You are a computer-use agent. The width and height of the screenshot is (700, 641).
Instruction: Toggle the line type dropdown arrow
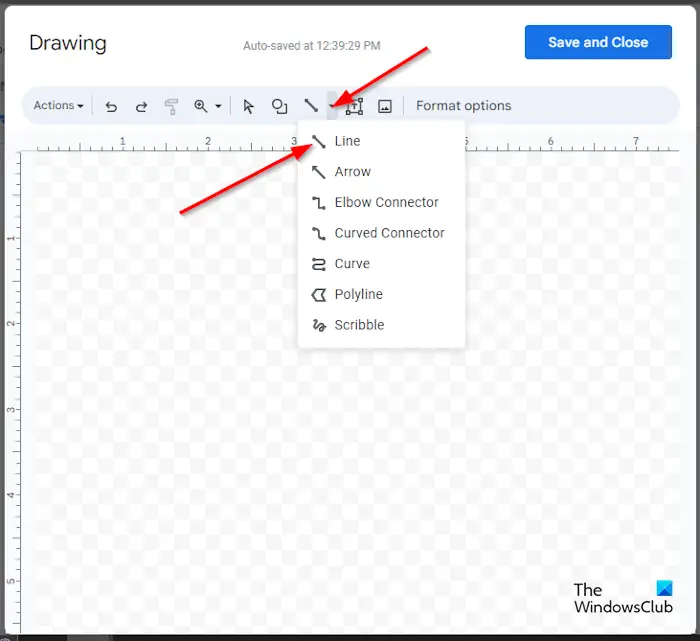(332, 106)
